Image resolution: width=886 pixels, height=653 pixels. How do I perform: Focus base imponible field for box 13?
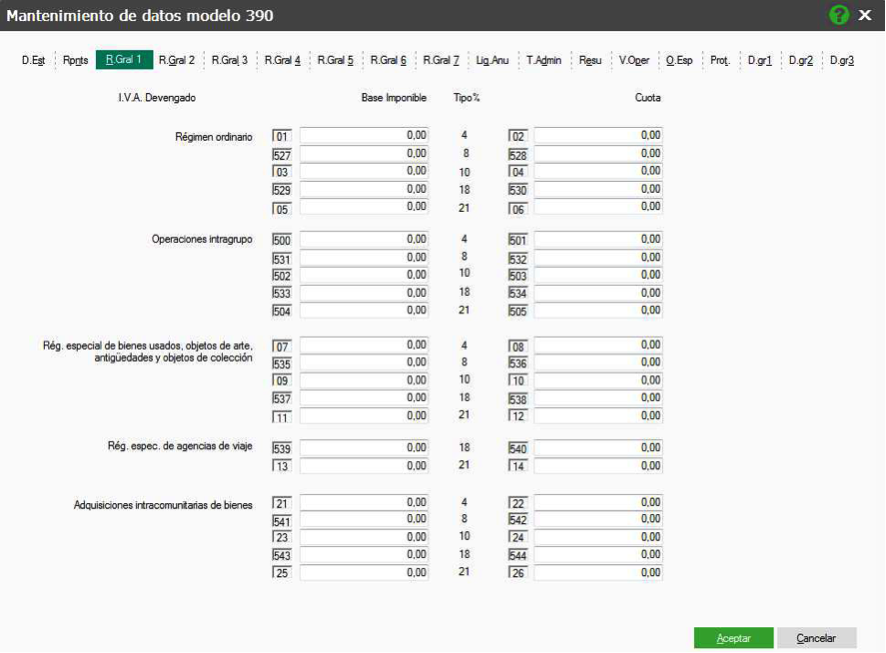coord(364,465)
